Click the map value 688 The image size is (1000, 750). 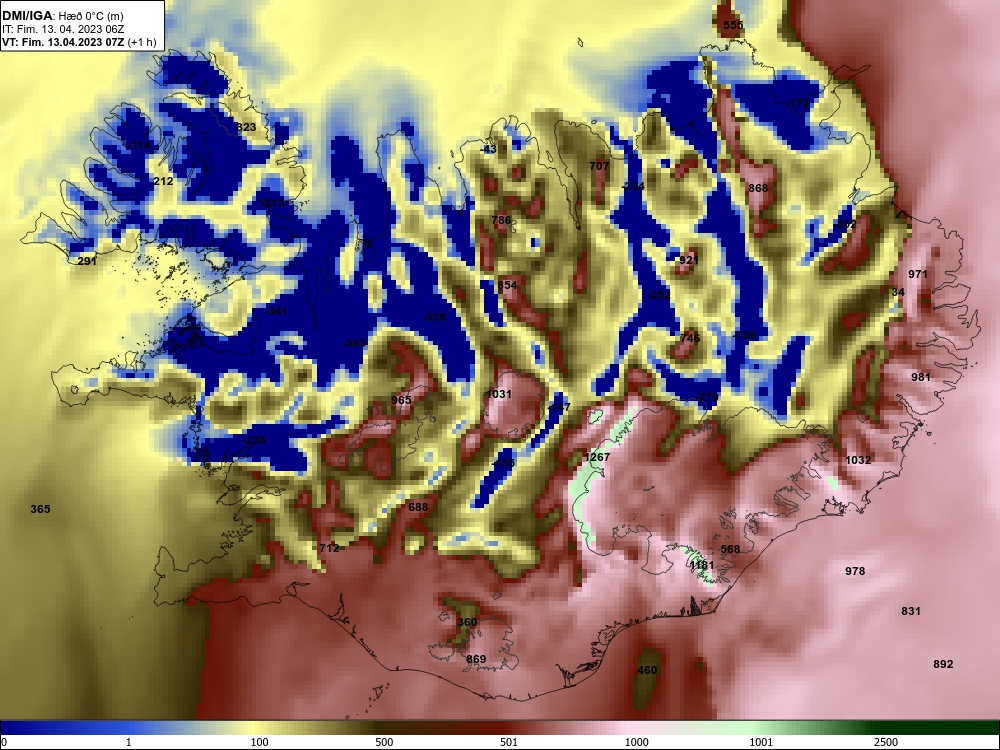pos(418,507)
